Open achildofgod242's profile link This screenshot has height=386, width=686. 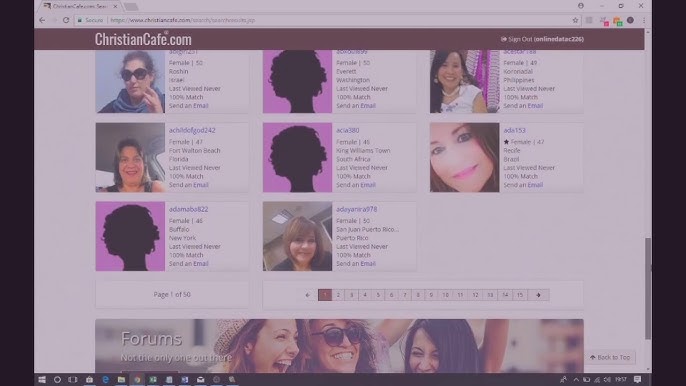click(x=192, y=130)
